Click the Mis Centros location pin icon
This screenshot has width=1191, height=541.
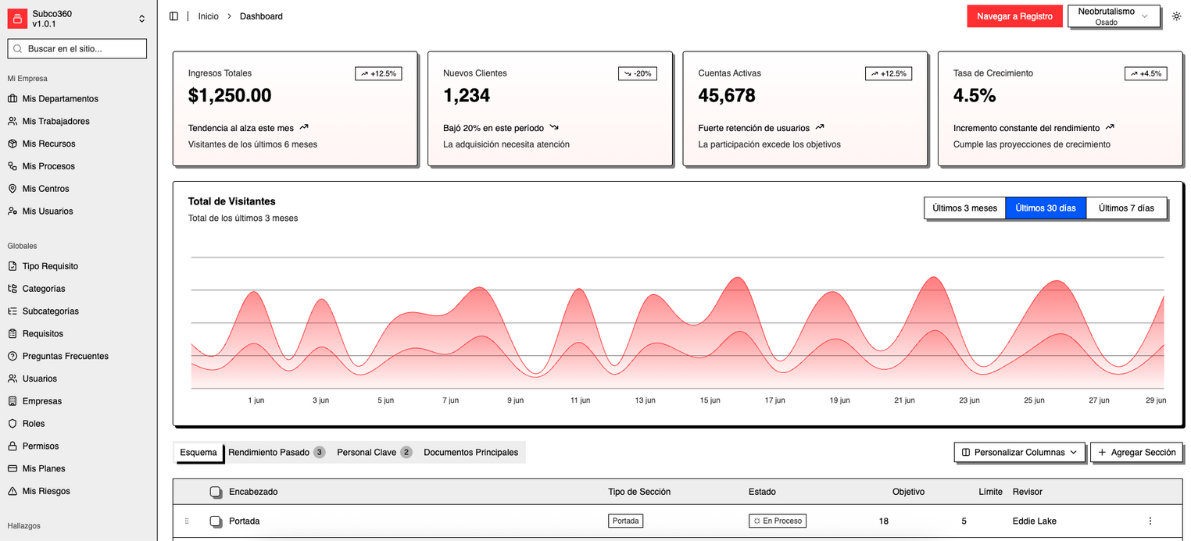[13, 189]
